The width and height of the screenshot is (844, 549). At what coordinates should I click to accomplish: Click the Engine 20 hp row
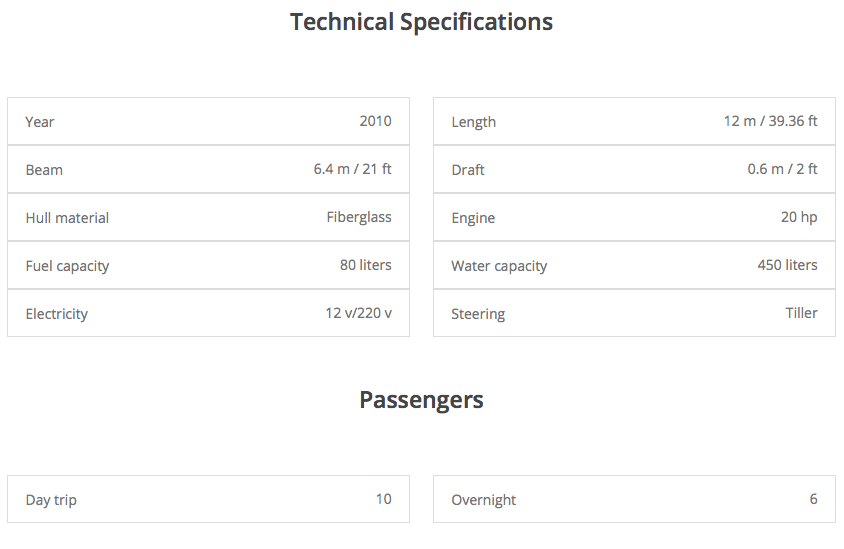click(x=634, y=218)
